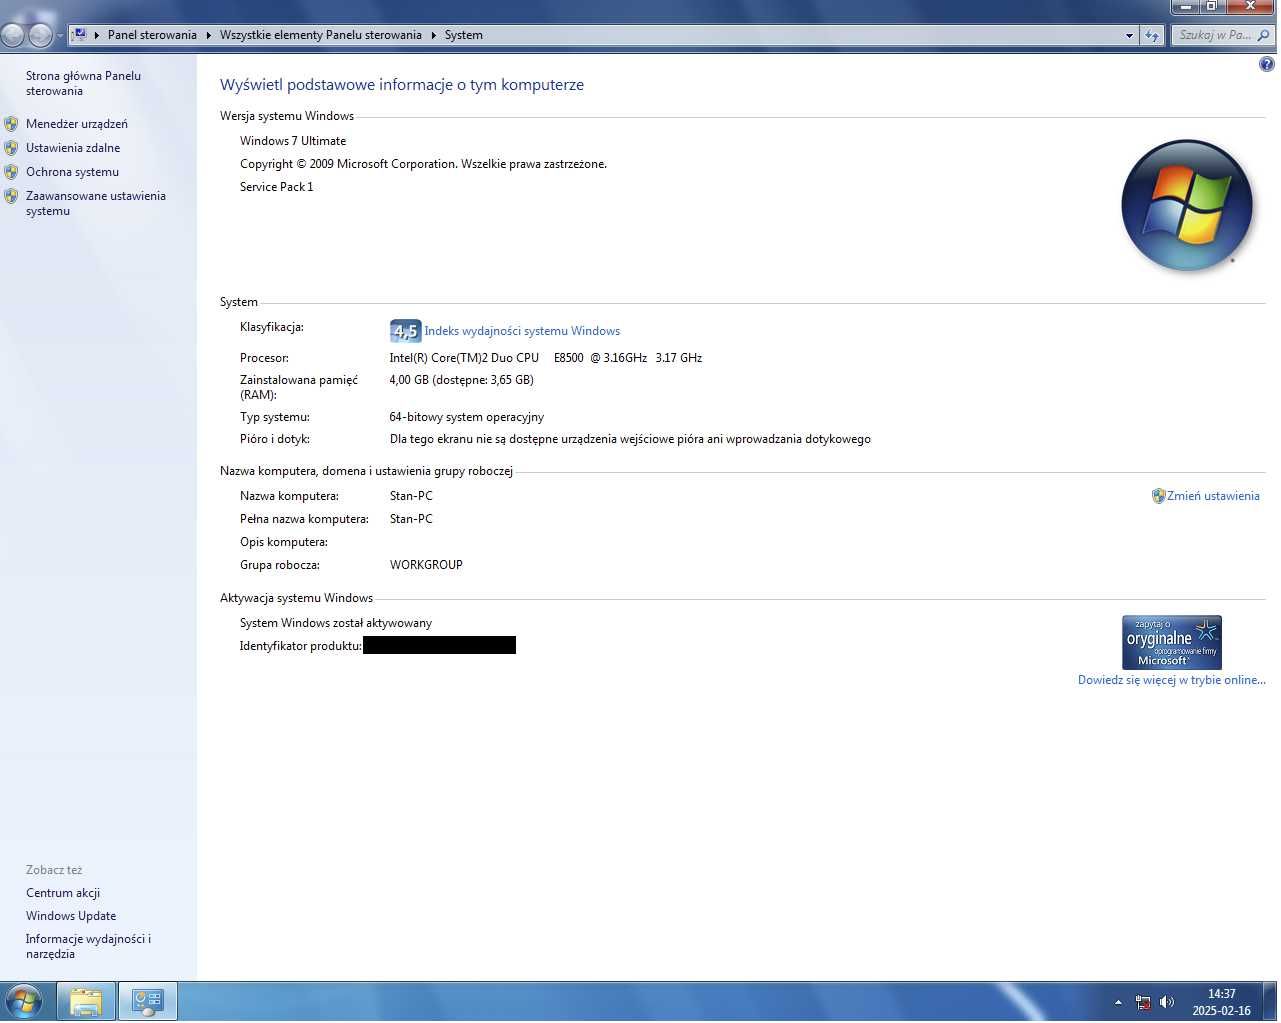Click System Windows został aktywowany text
1281x1023 pixels.
pos(336,623)
